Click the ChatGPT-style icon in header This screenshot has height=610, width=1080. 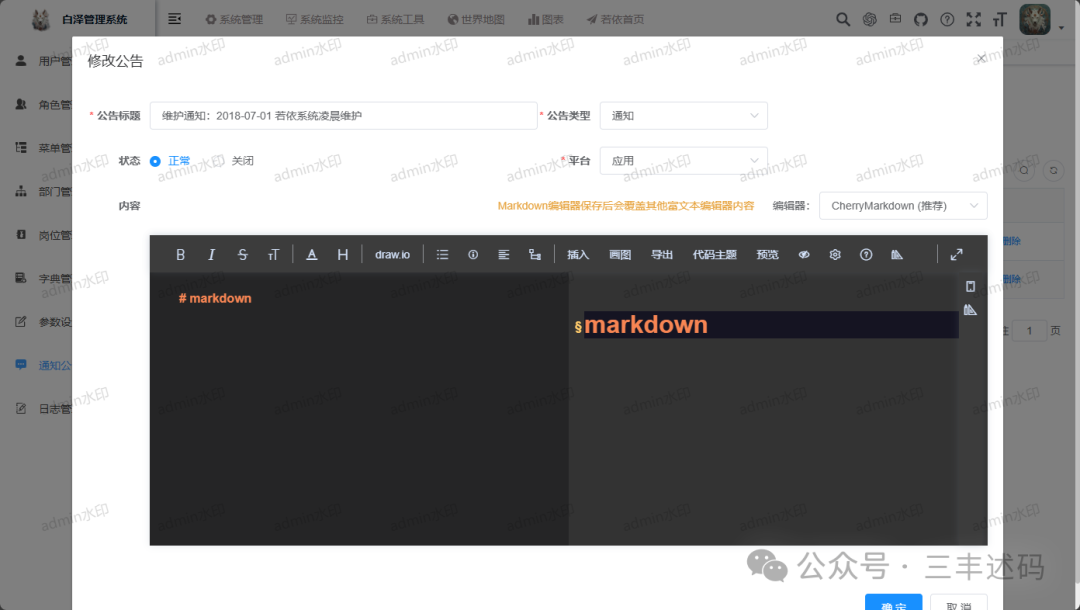point(869,19)
